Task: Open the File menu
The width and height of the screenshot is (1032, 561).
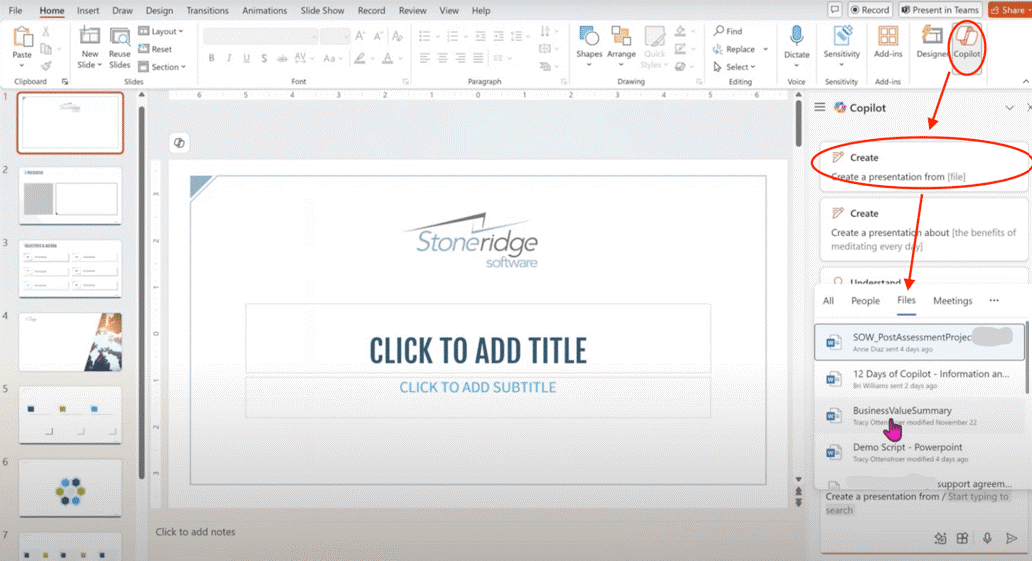Action: click(x=15, y=11)
